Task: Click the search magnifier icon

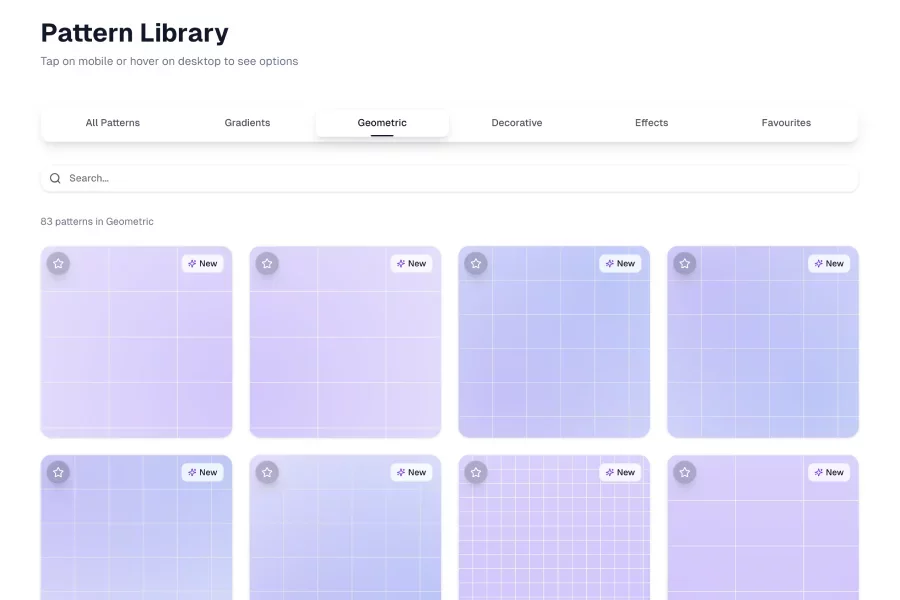Action: (x=55, y=178)
